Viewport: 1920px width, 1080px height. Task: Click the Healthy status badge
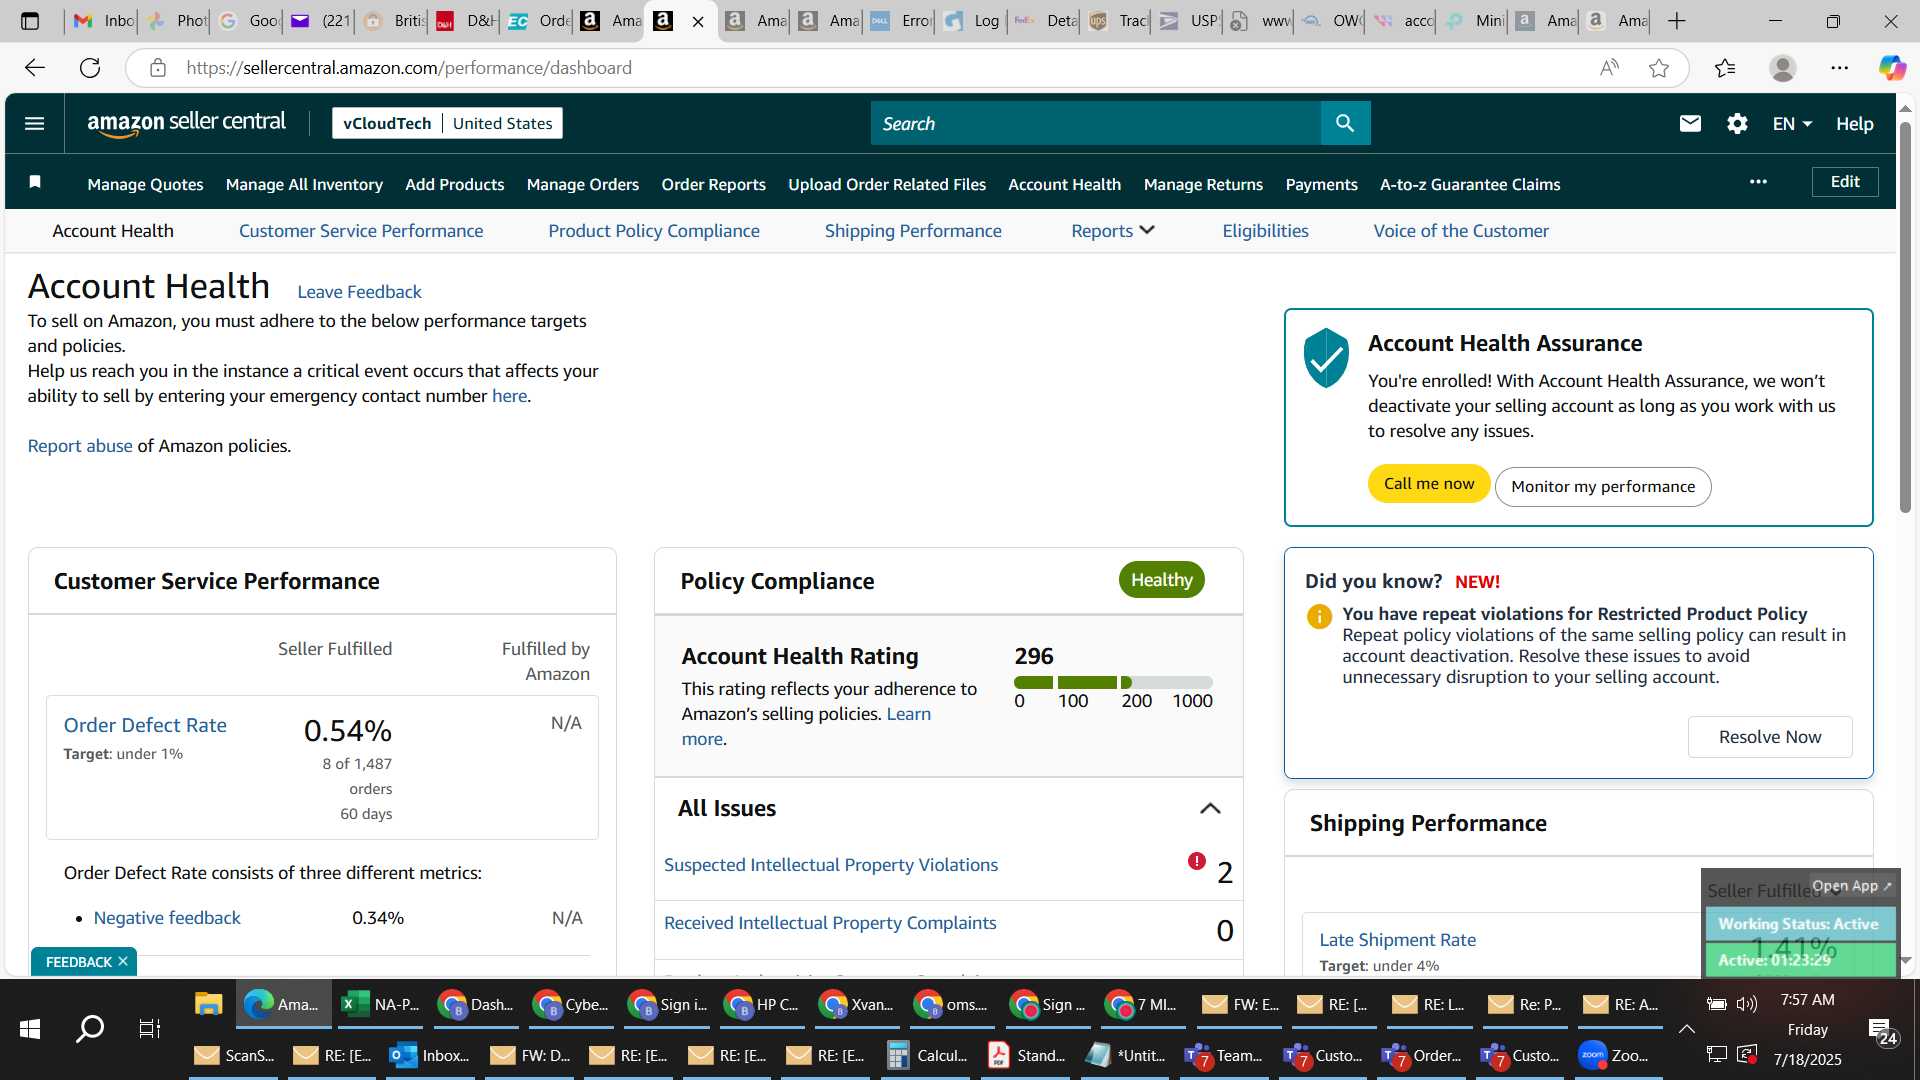coord(1161,580)
